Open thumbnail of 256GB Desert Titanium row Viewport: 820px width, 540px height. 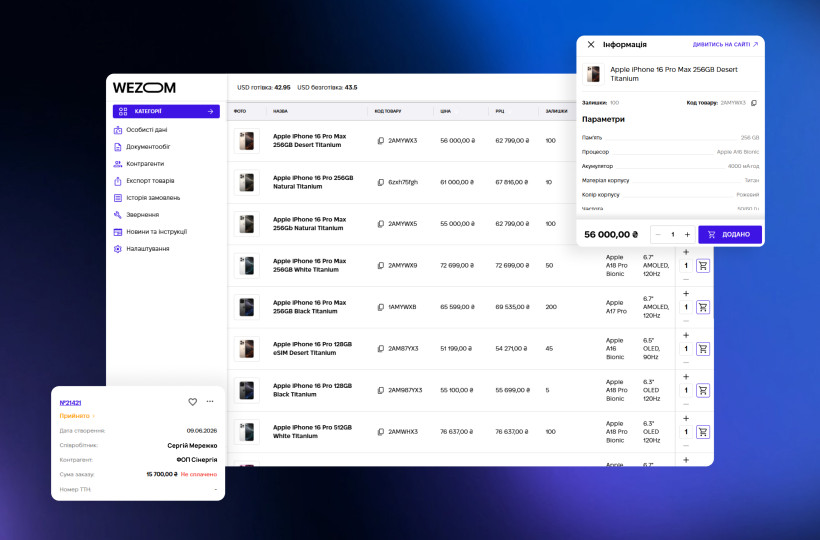(247, 141)
